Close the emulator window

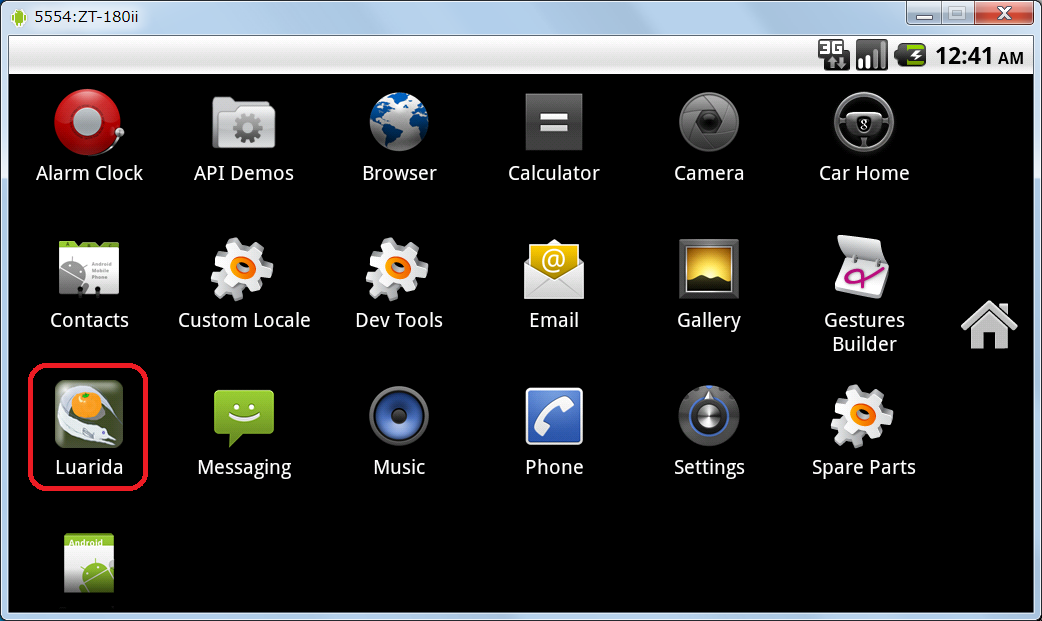pyautogui.click(x=1004, y=13)
